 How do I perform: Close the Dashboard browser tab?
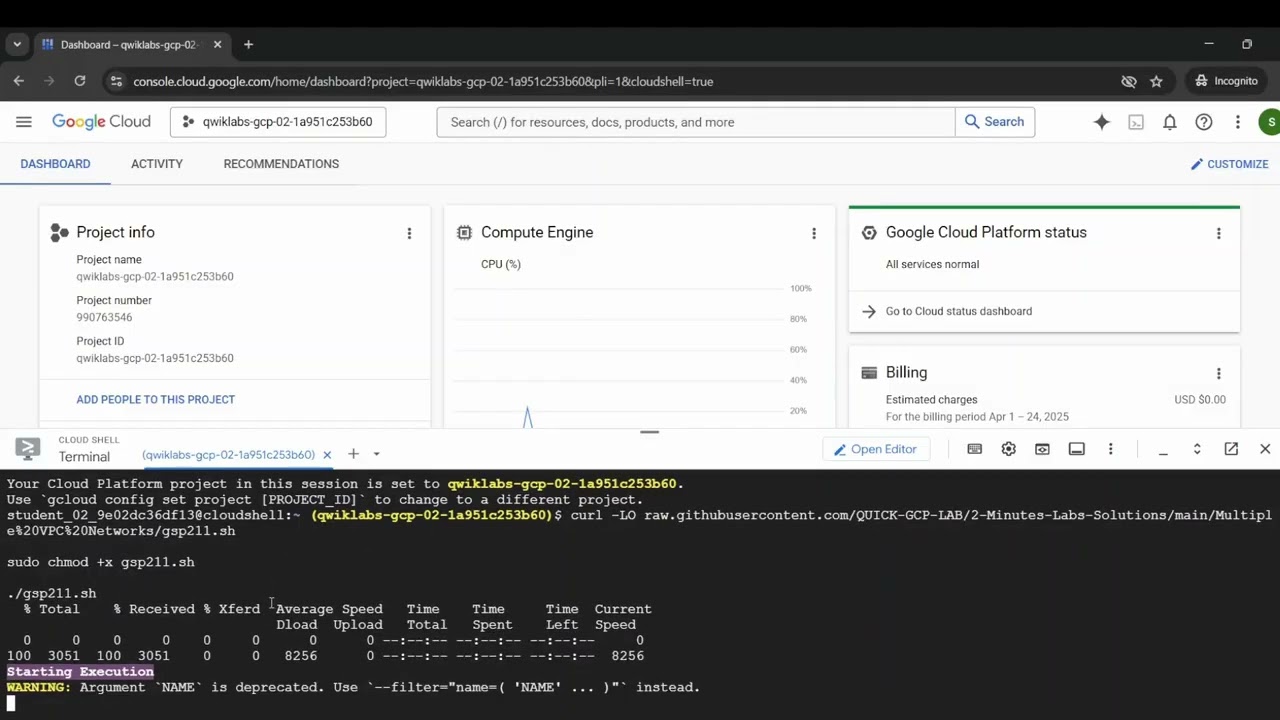(x=217, y=44)
